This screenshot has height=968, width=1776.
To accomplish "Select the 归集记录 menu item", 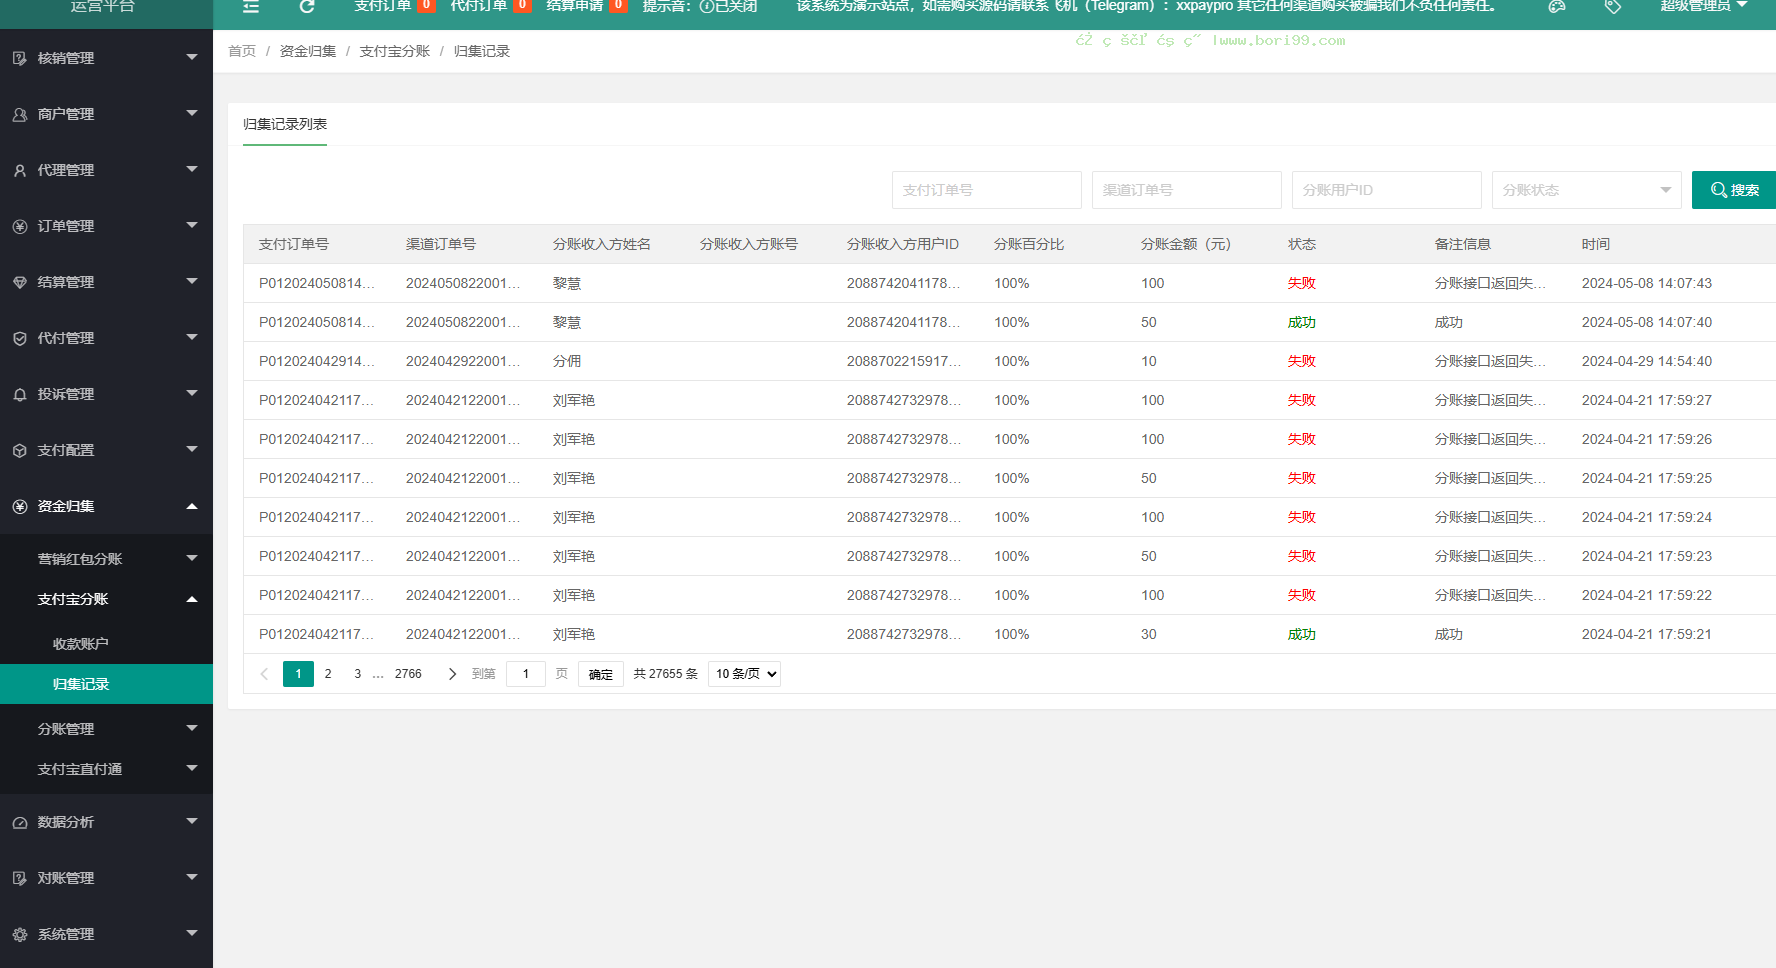I will (106, 684).
